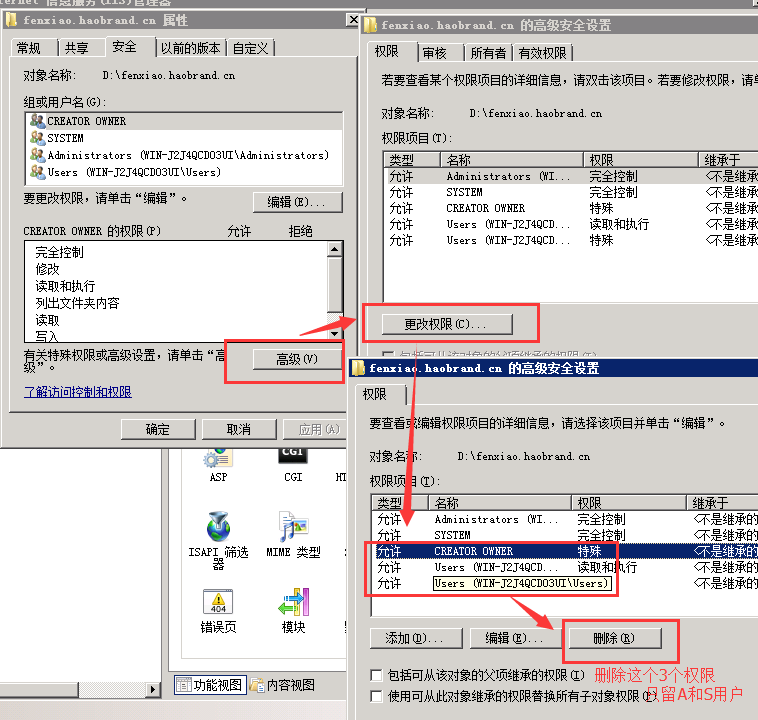Screen dimensions: 758x720
Task: Select Users (WIN-J2J4QCD03UI\Users) in properties list
Action: pyautogui.click(x=184, y=172)
